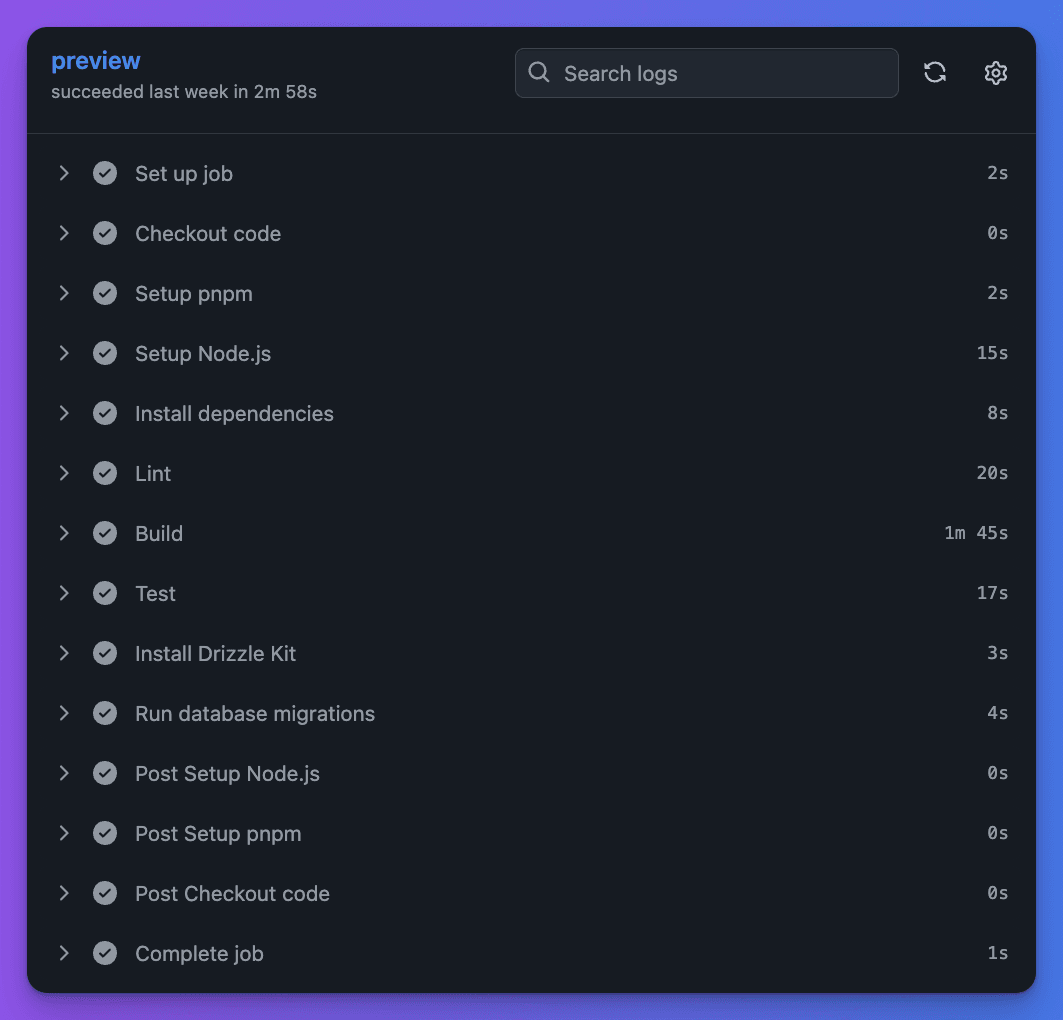Screen dimensions: 1063x1020
Task: Expand the Setup Node.js step chevron
Action: click(64, 353)
